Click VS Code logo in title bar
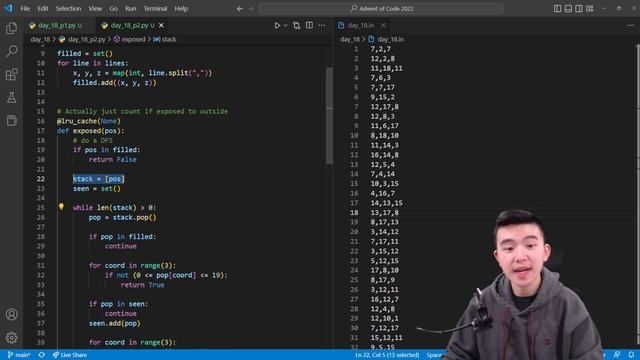This screenshot has width=640, height=360. [x=9, y=8]
